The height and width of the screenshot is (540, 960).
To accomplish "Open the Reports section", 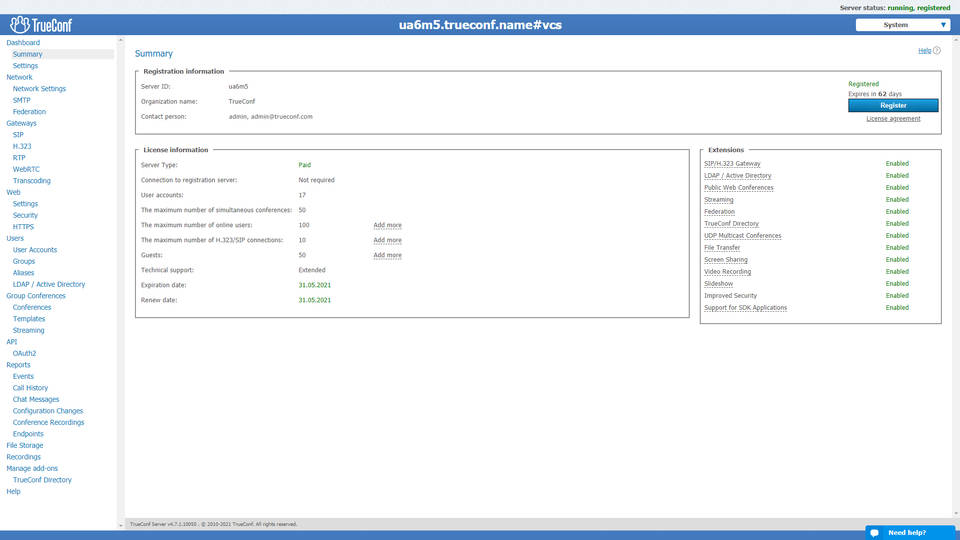I will (x=18, y=365).
